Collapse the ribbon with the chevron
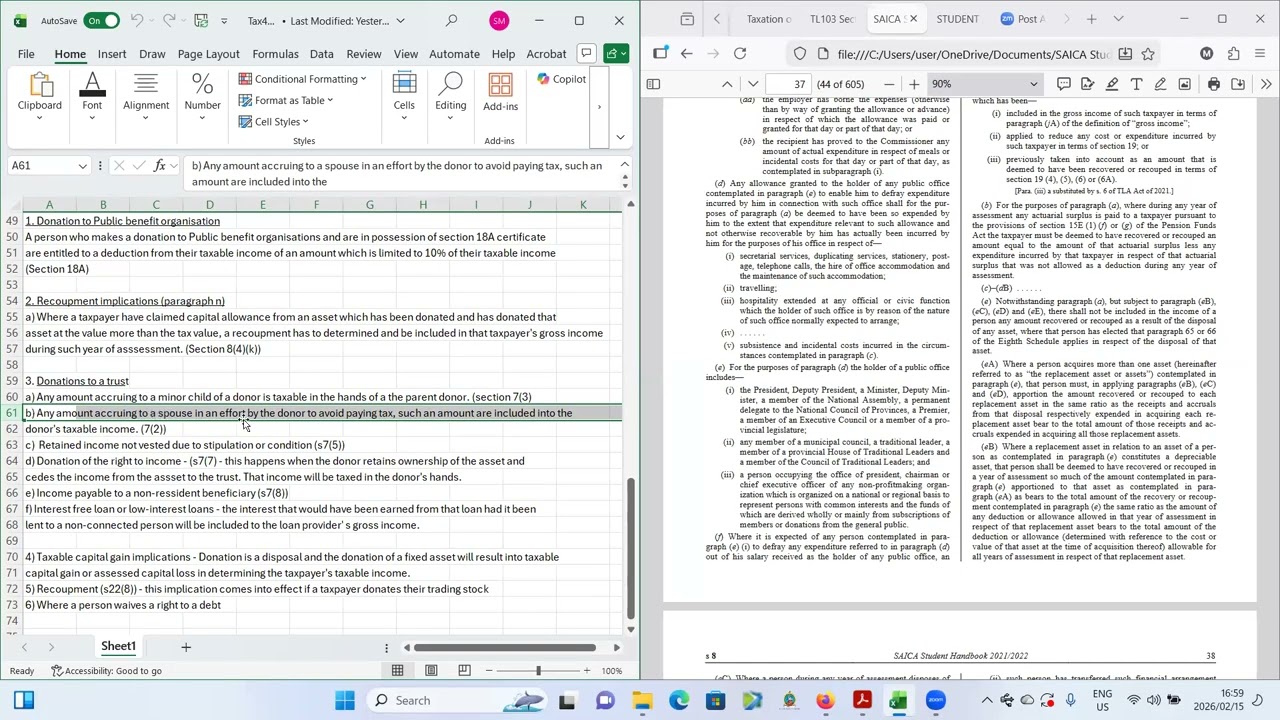 click(x=620, y=137)
